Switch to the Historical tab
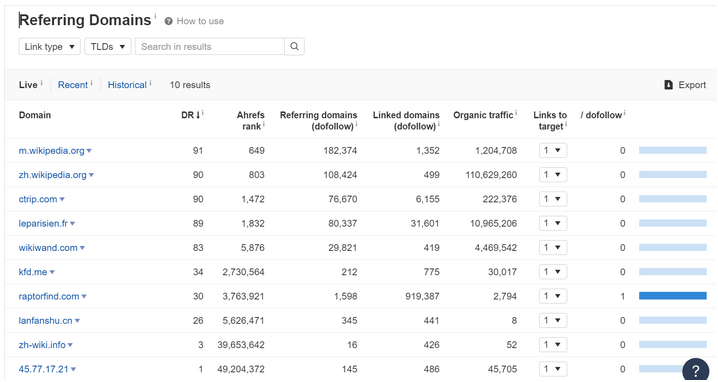Image resolution: width=718 pixels, height=382 pixels. pyautogui.click(x=127, y=85)
